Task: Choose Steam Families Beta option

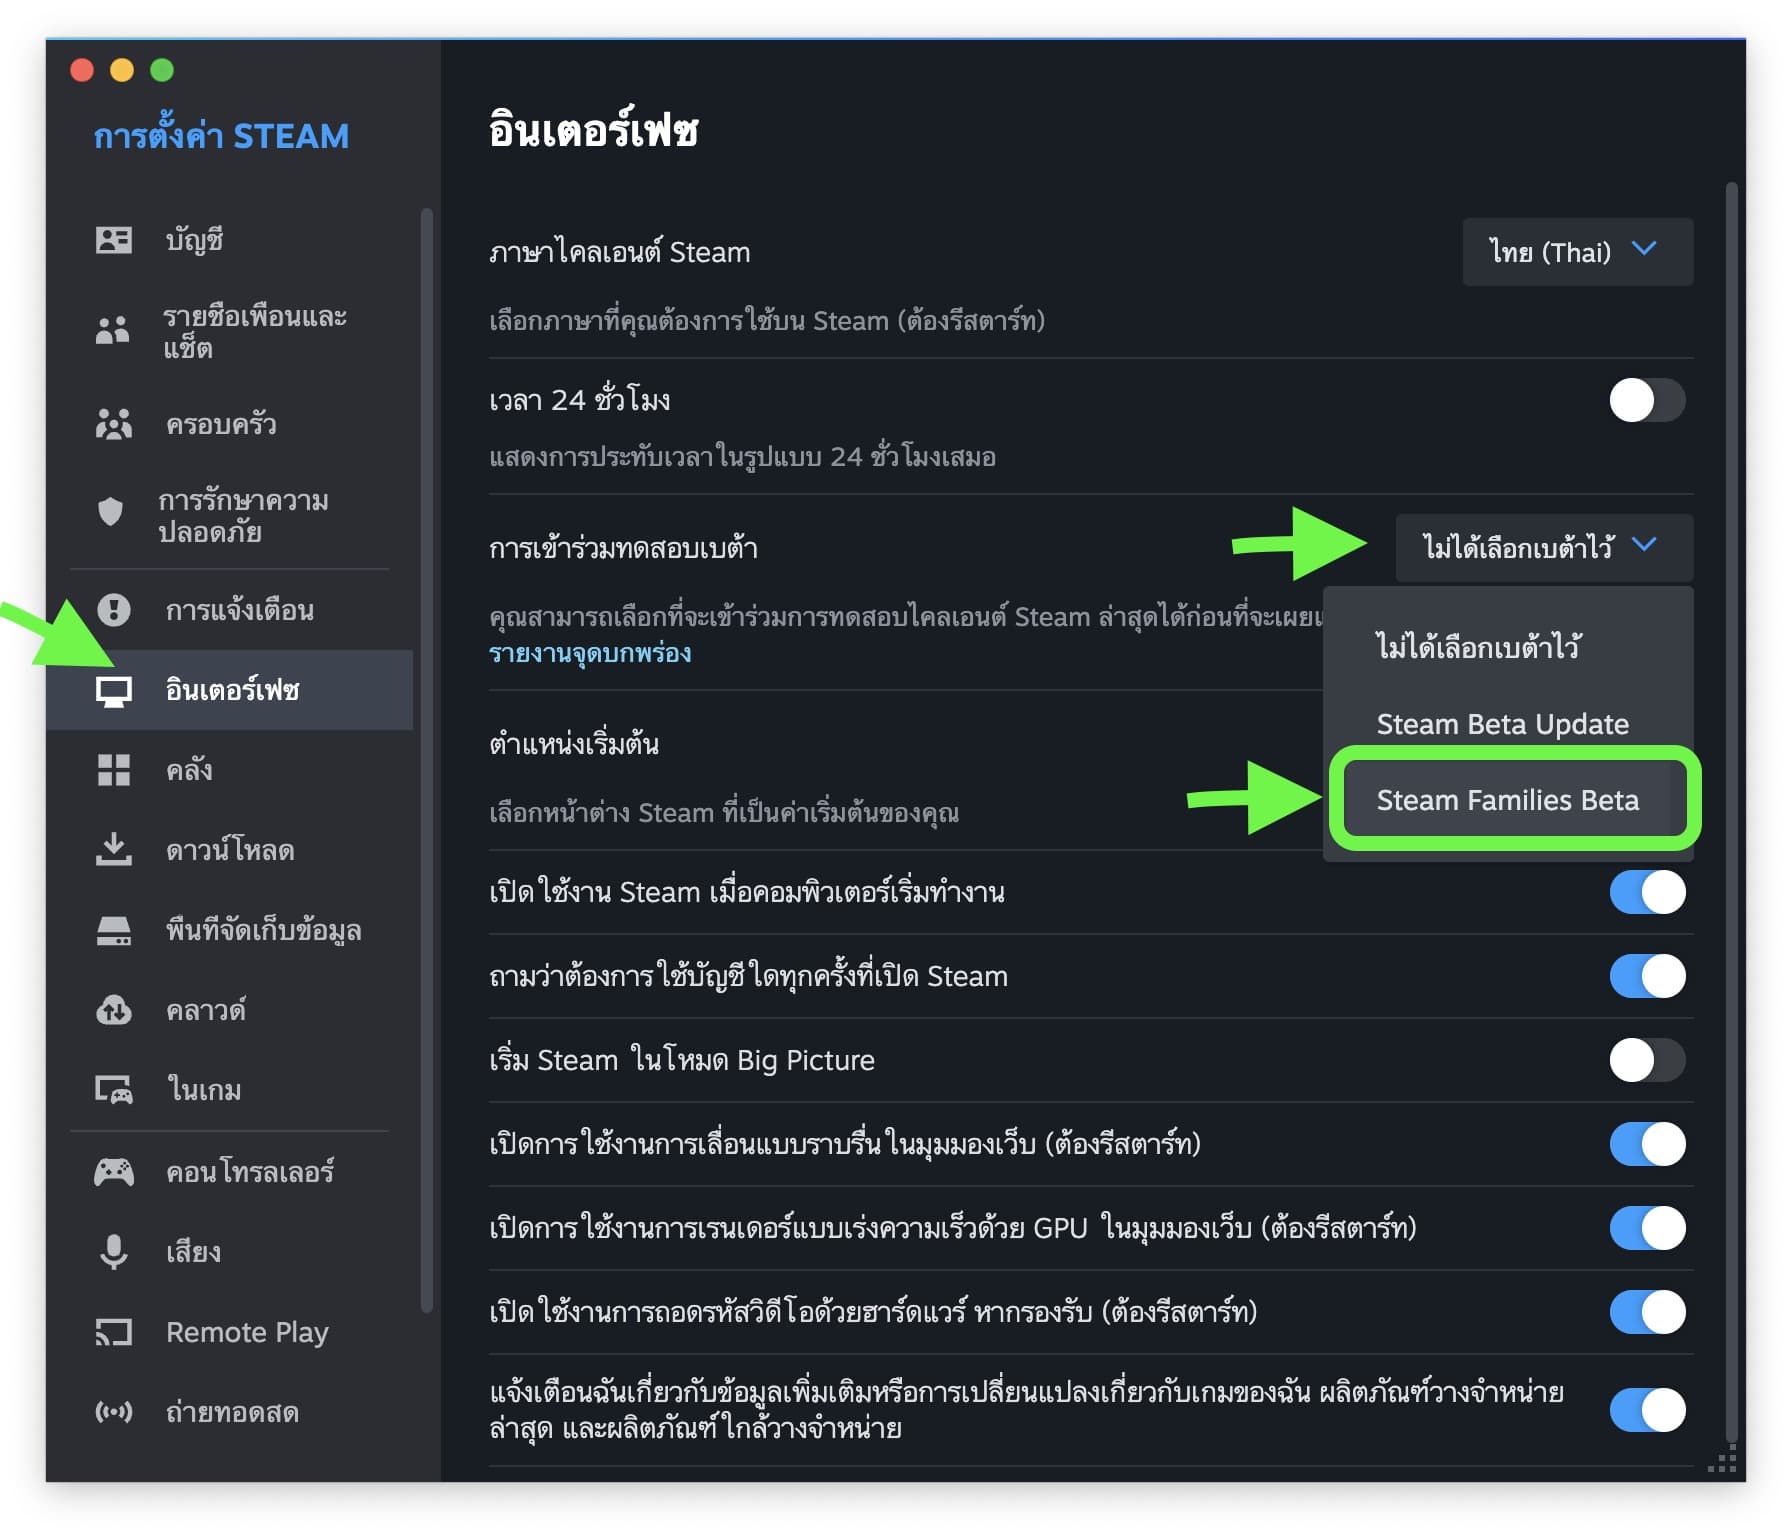Action: (1507, 800)
